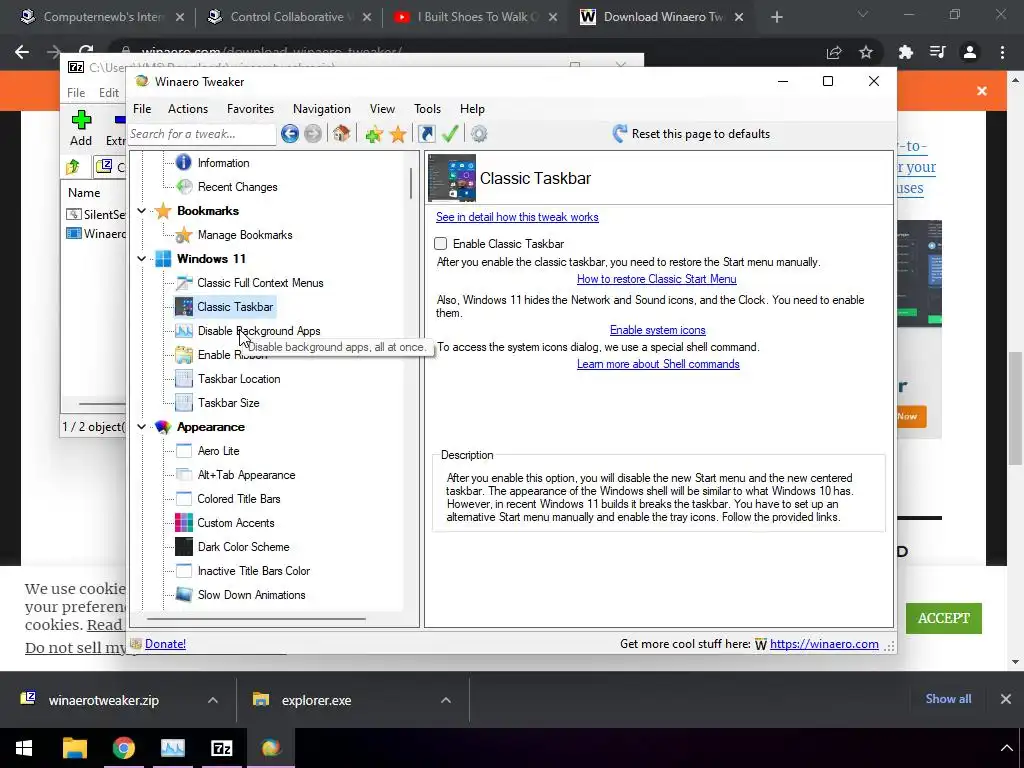Open File Explorer from taskbar
Viewport: 1024px width, 768px height.
point(74,748)
